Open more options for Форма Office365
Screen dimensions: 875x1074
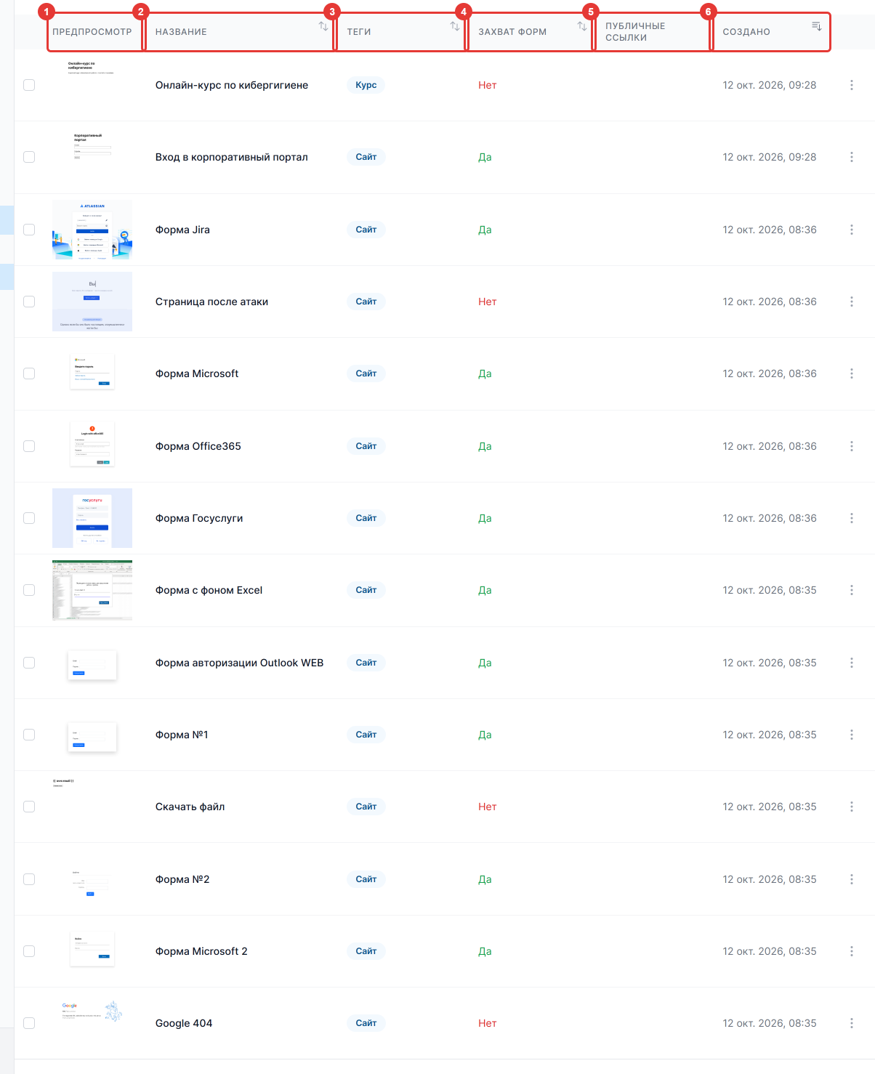click(x=852, y=446)
